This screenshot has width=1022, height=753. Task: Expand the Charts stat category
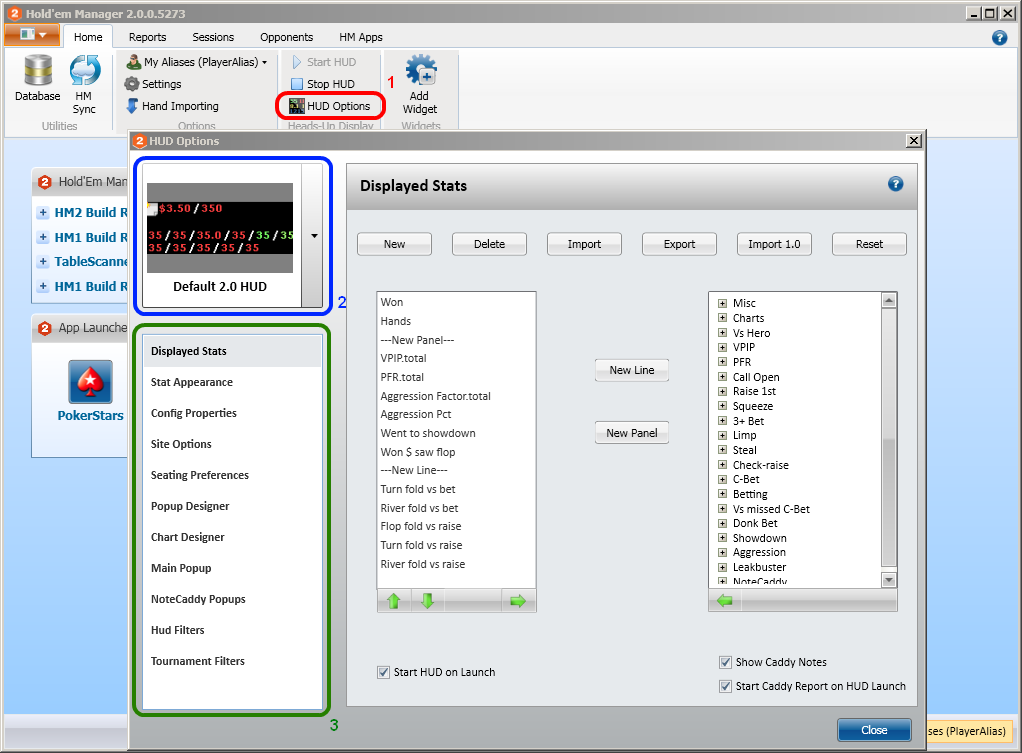(x=722, y=318)
